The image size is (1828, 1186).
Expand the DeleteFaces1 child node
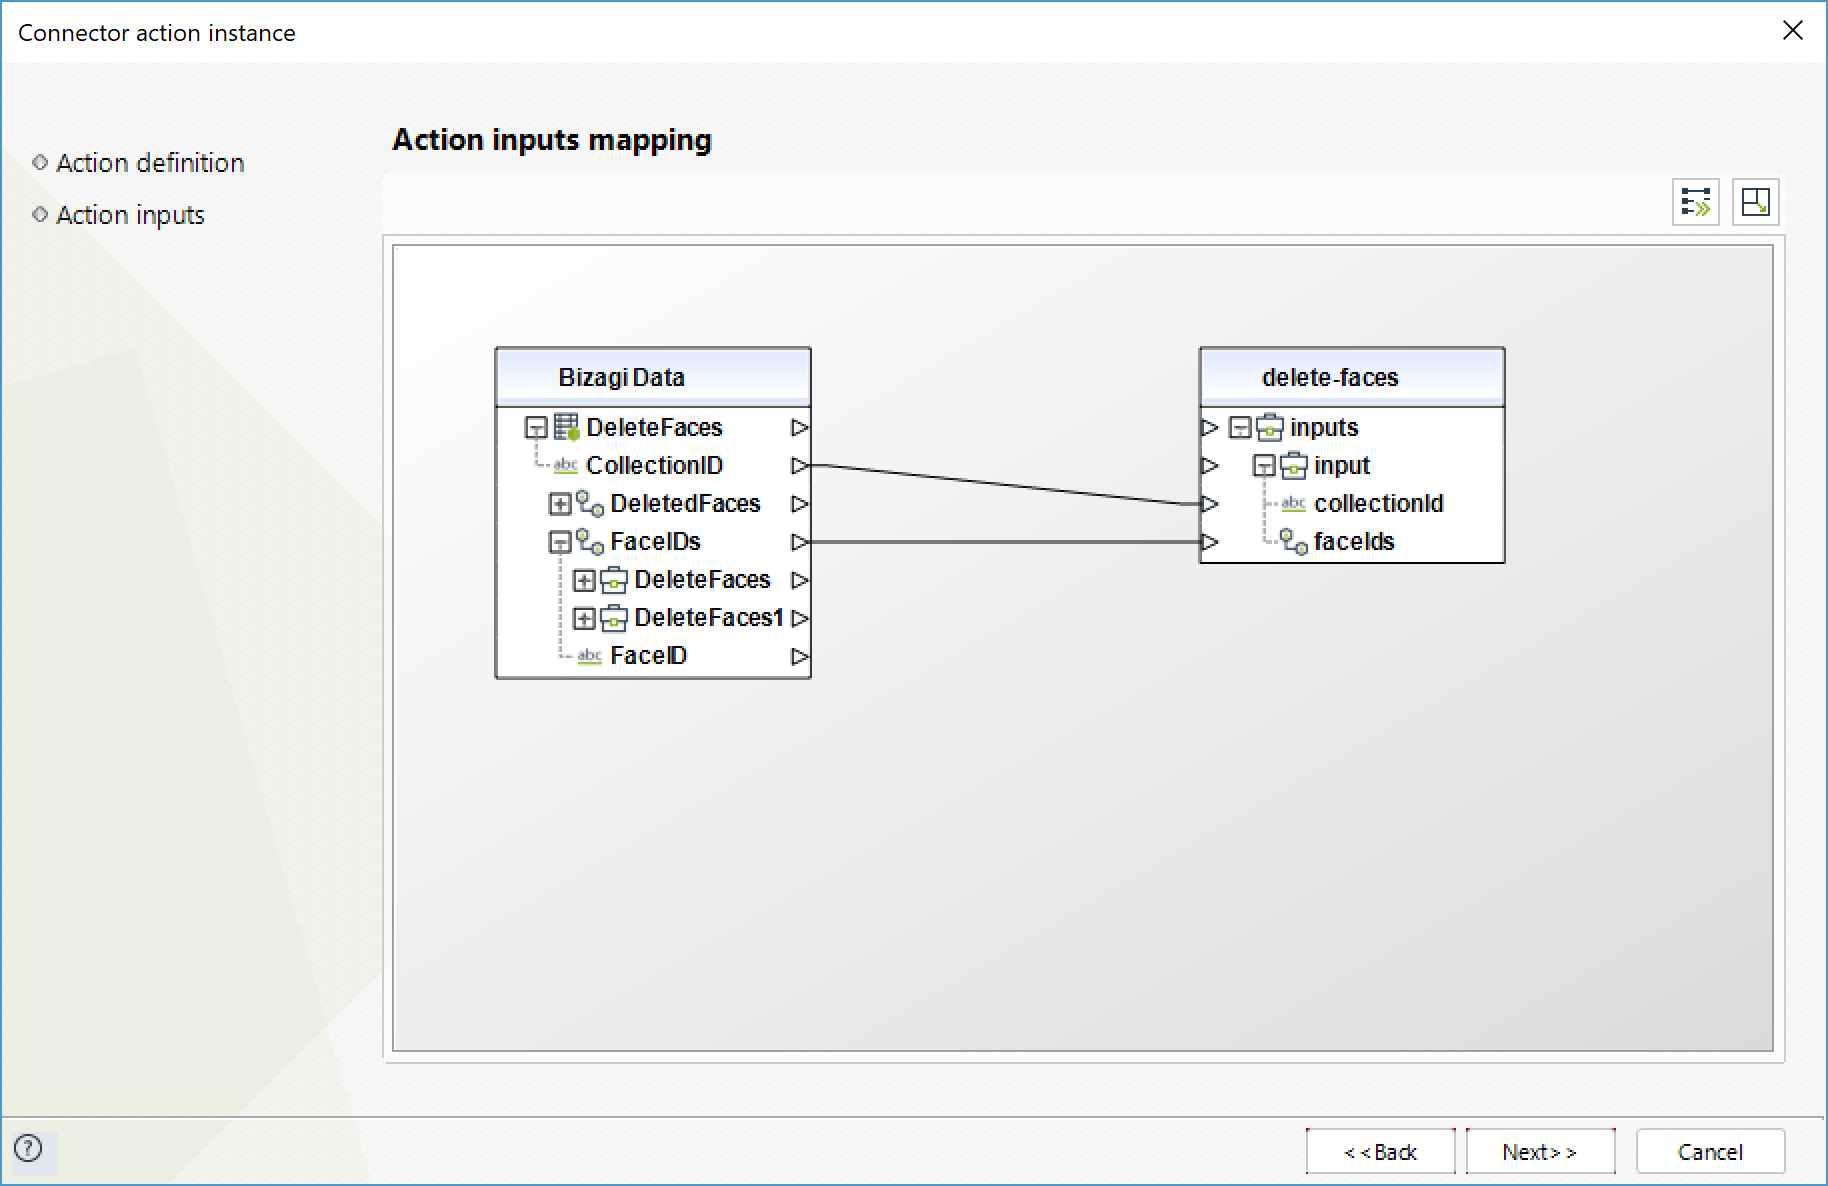tap(584, 619)
